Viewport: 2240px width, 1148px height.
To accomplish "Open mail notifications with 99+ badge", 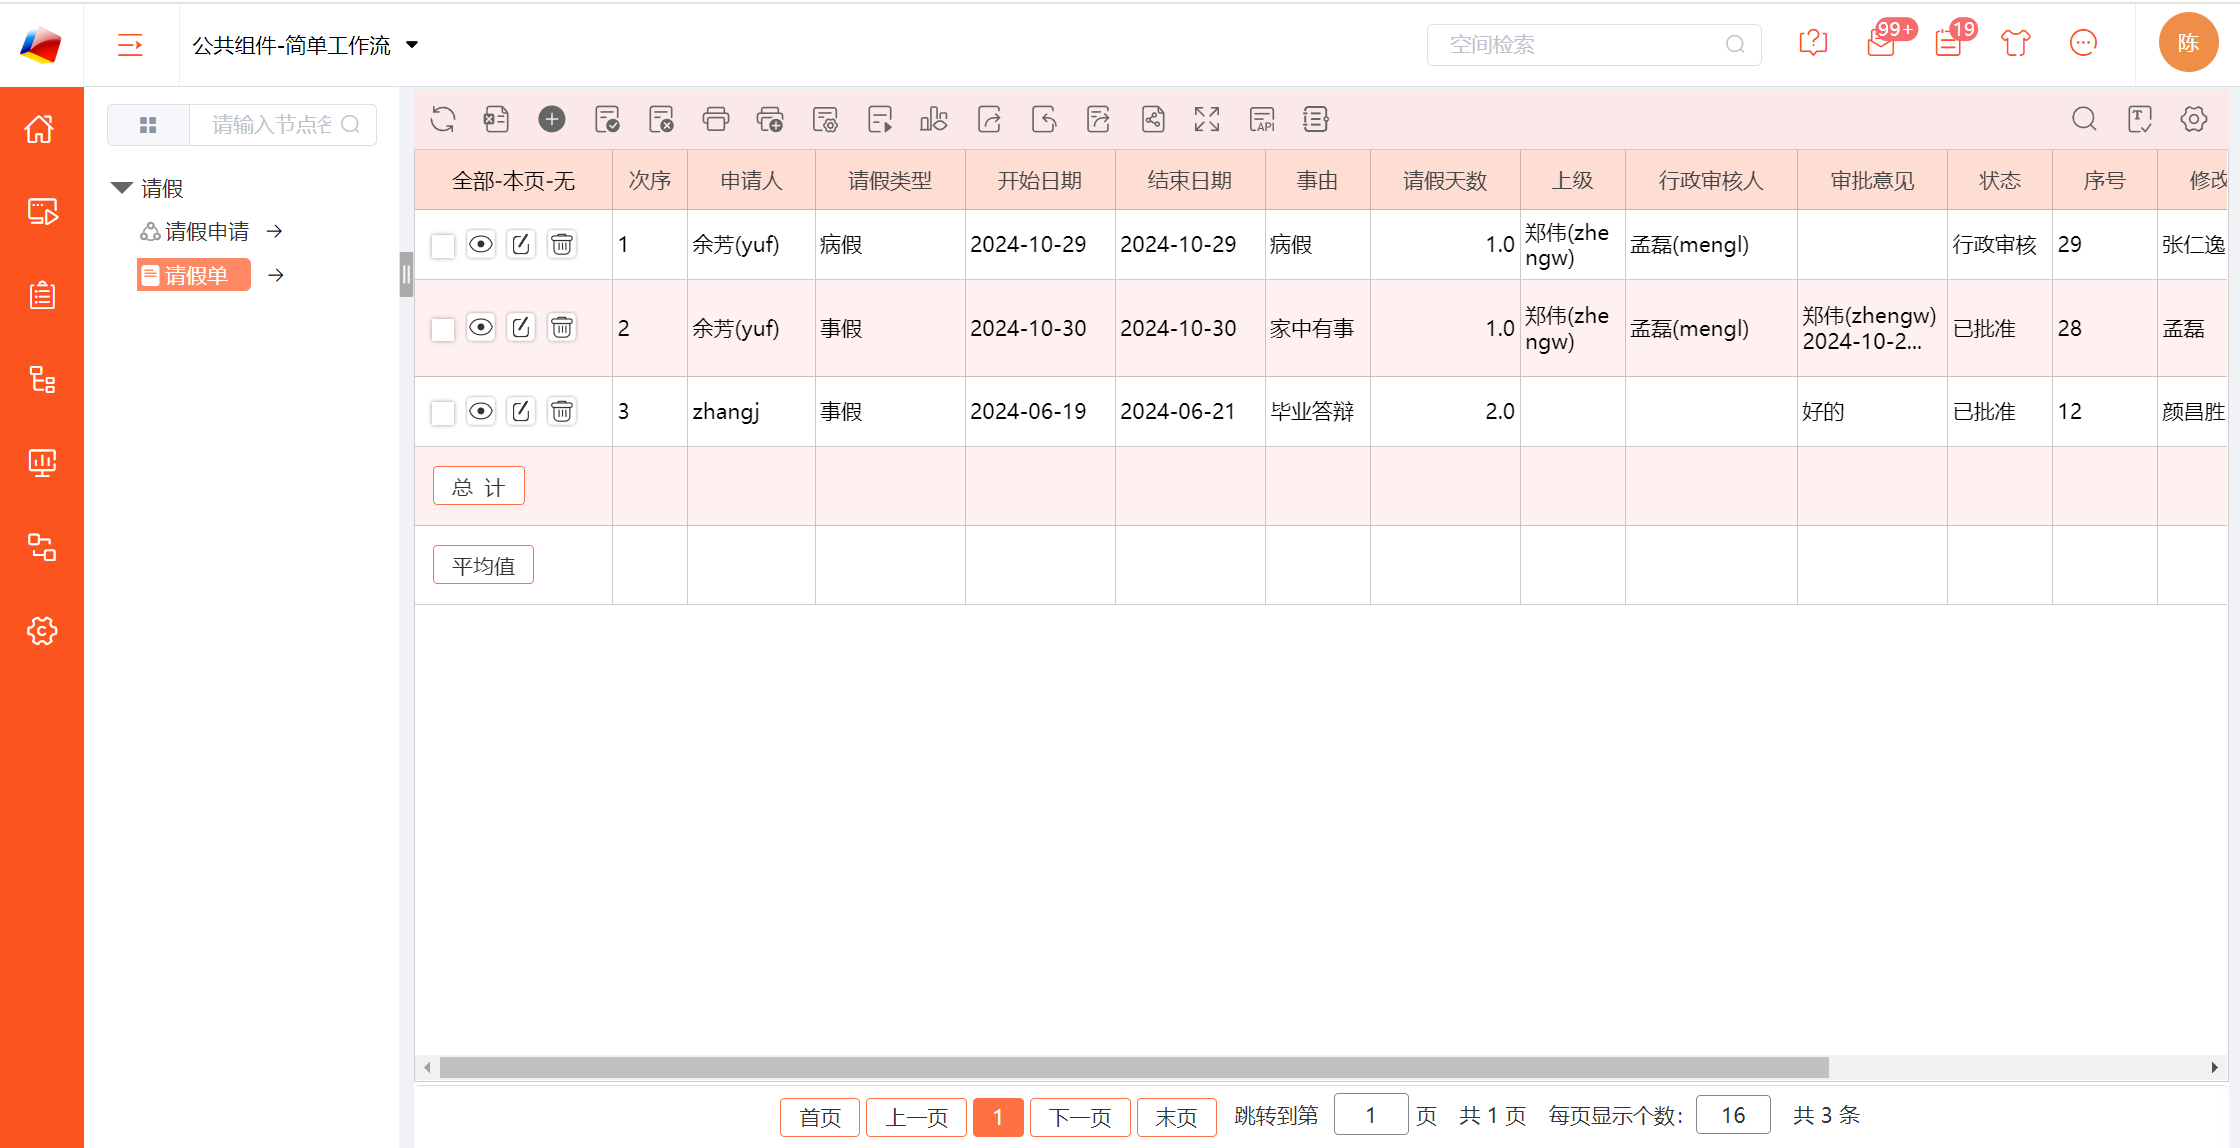I will click(1881, 44).
